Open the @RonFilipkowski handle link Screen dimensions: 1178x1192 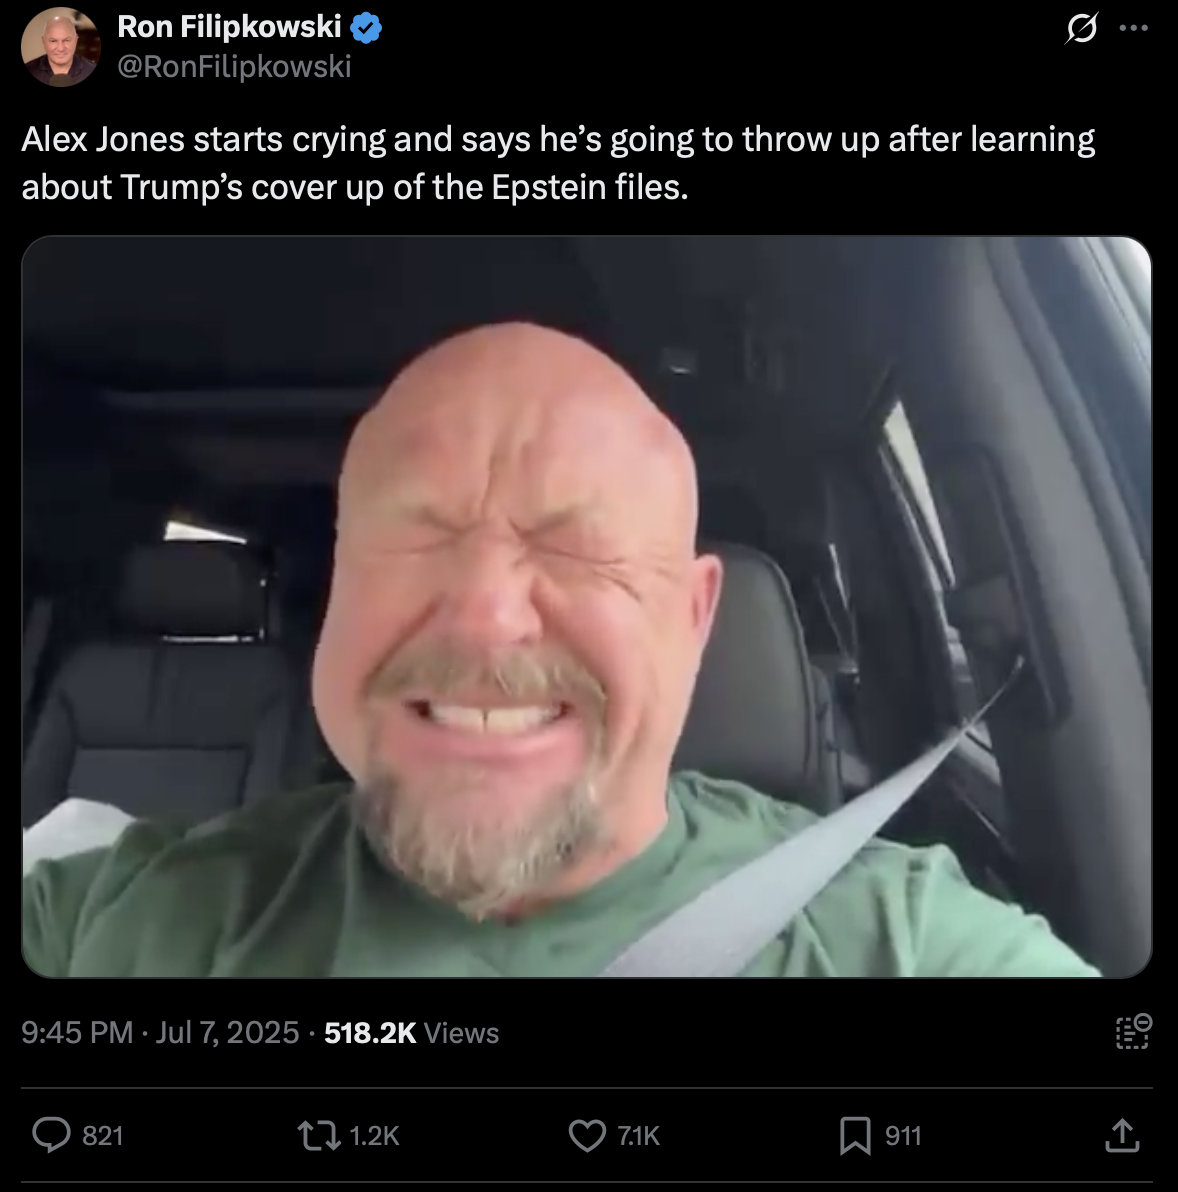tap(234, 67)
